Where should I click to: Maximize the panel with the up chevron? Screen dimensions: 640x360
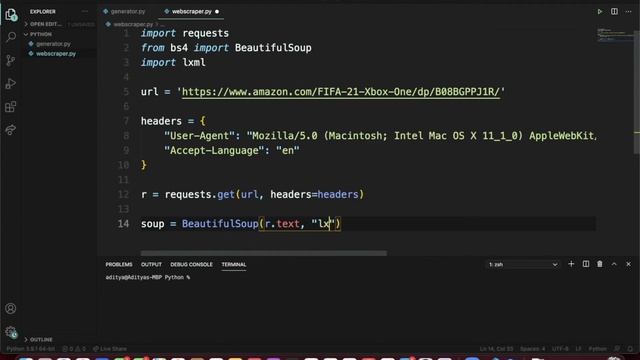(x=614, y=264)
